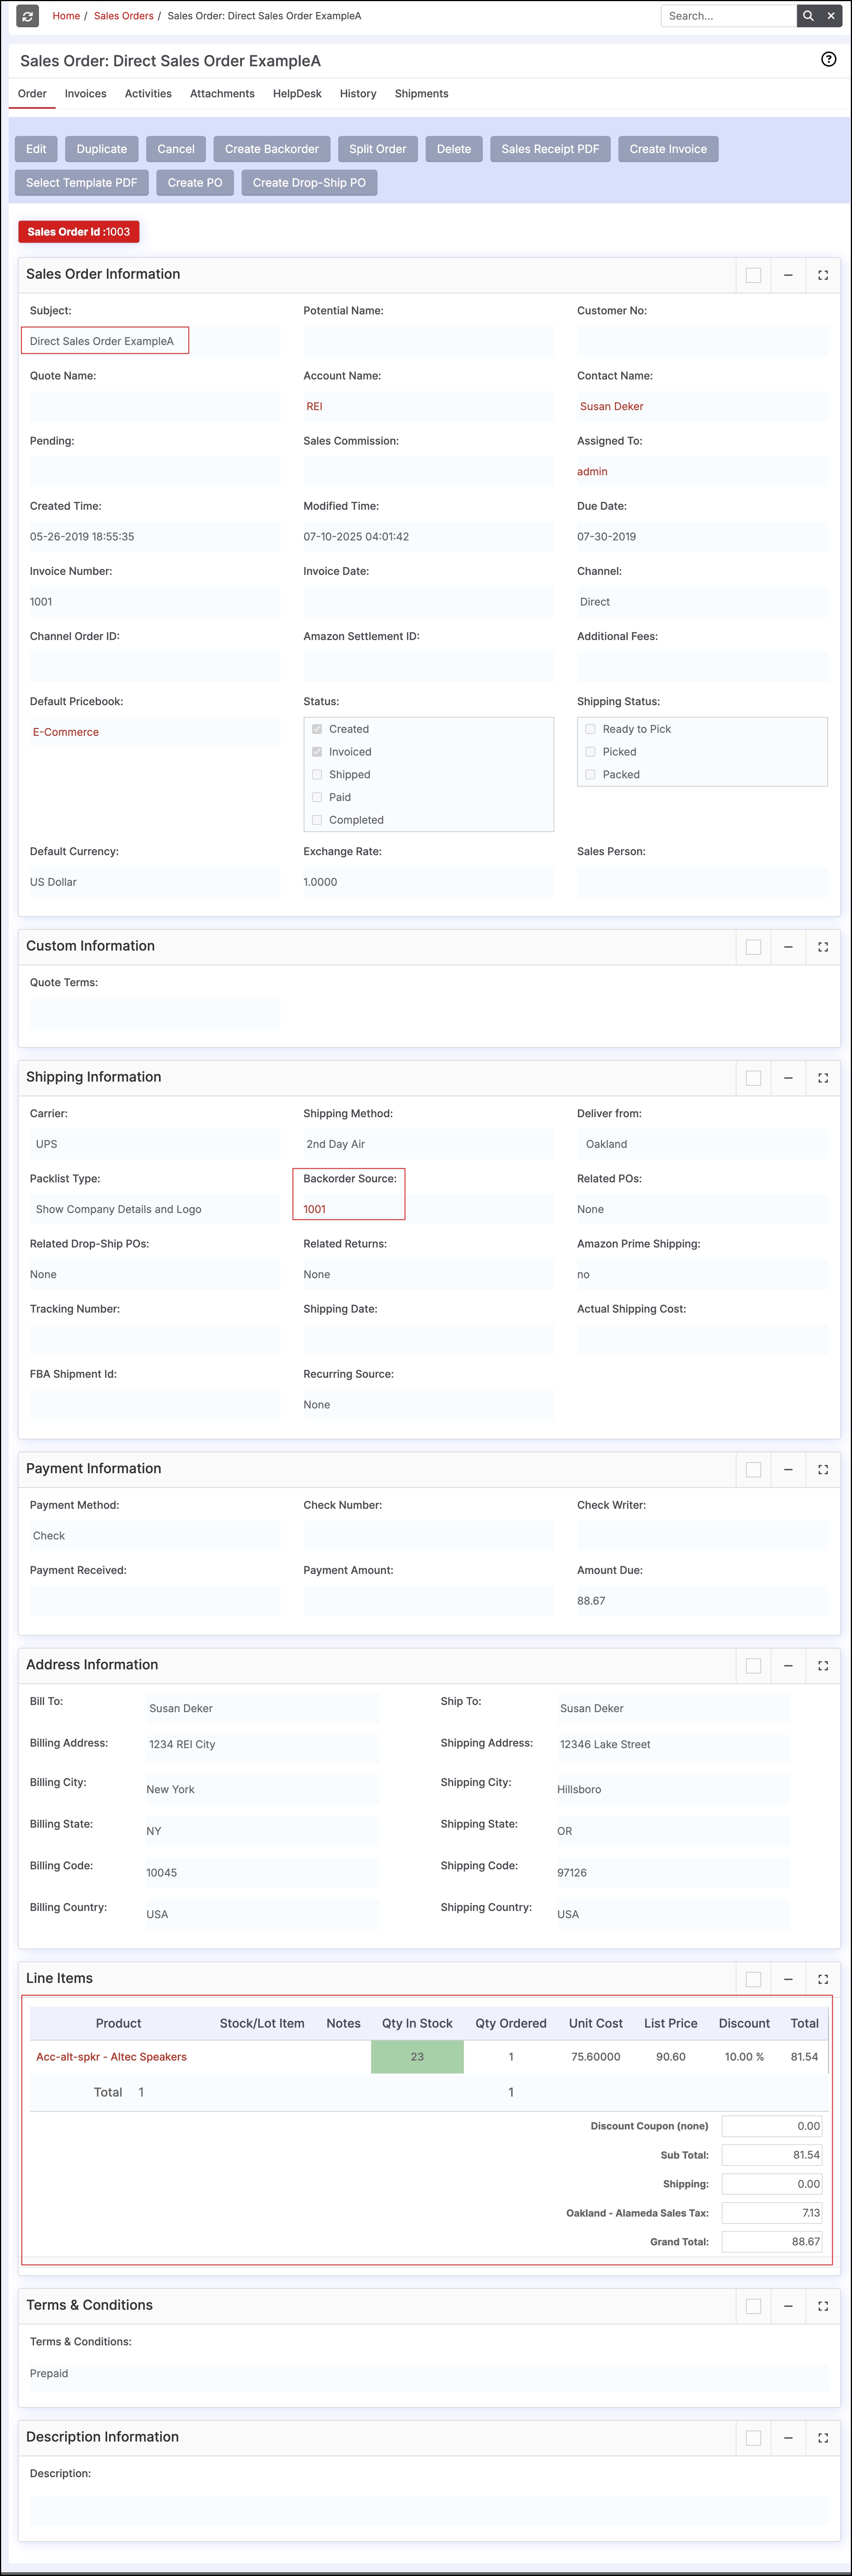Toggle the Picked shipping status checkbox
This screenshot has width=852, height=2576.
[590, 752]
